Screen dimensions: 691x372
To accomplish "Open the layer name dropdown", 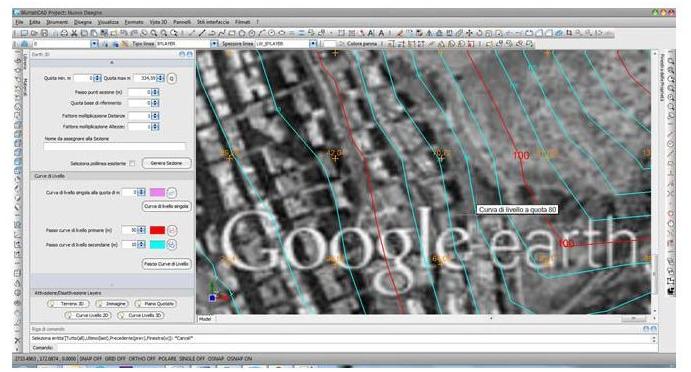I will pyautogui.click(x=94, y=44).
